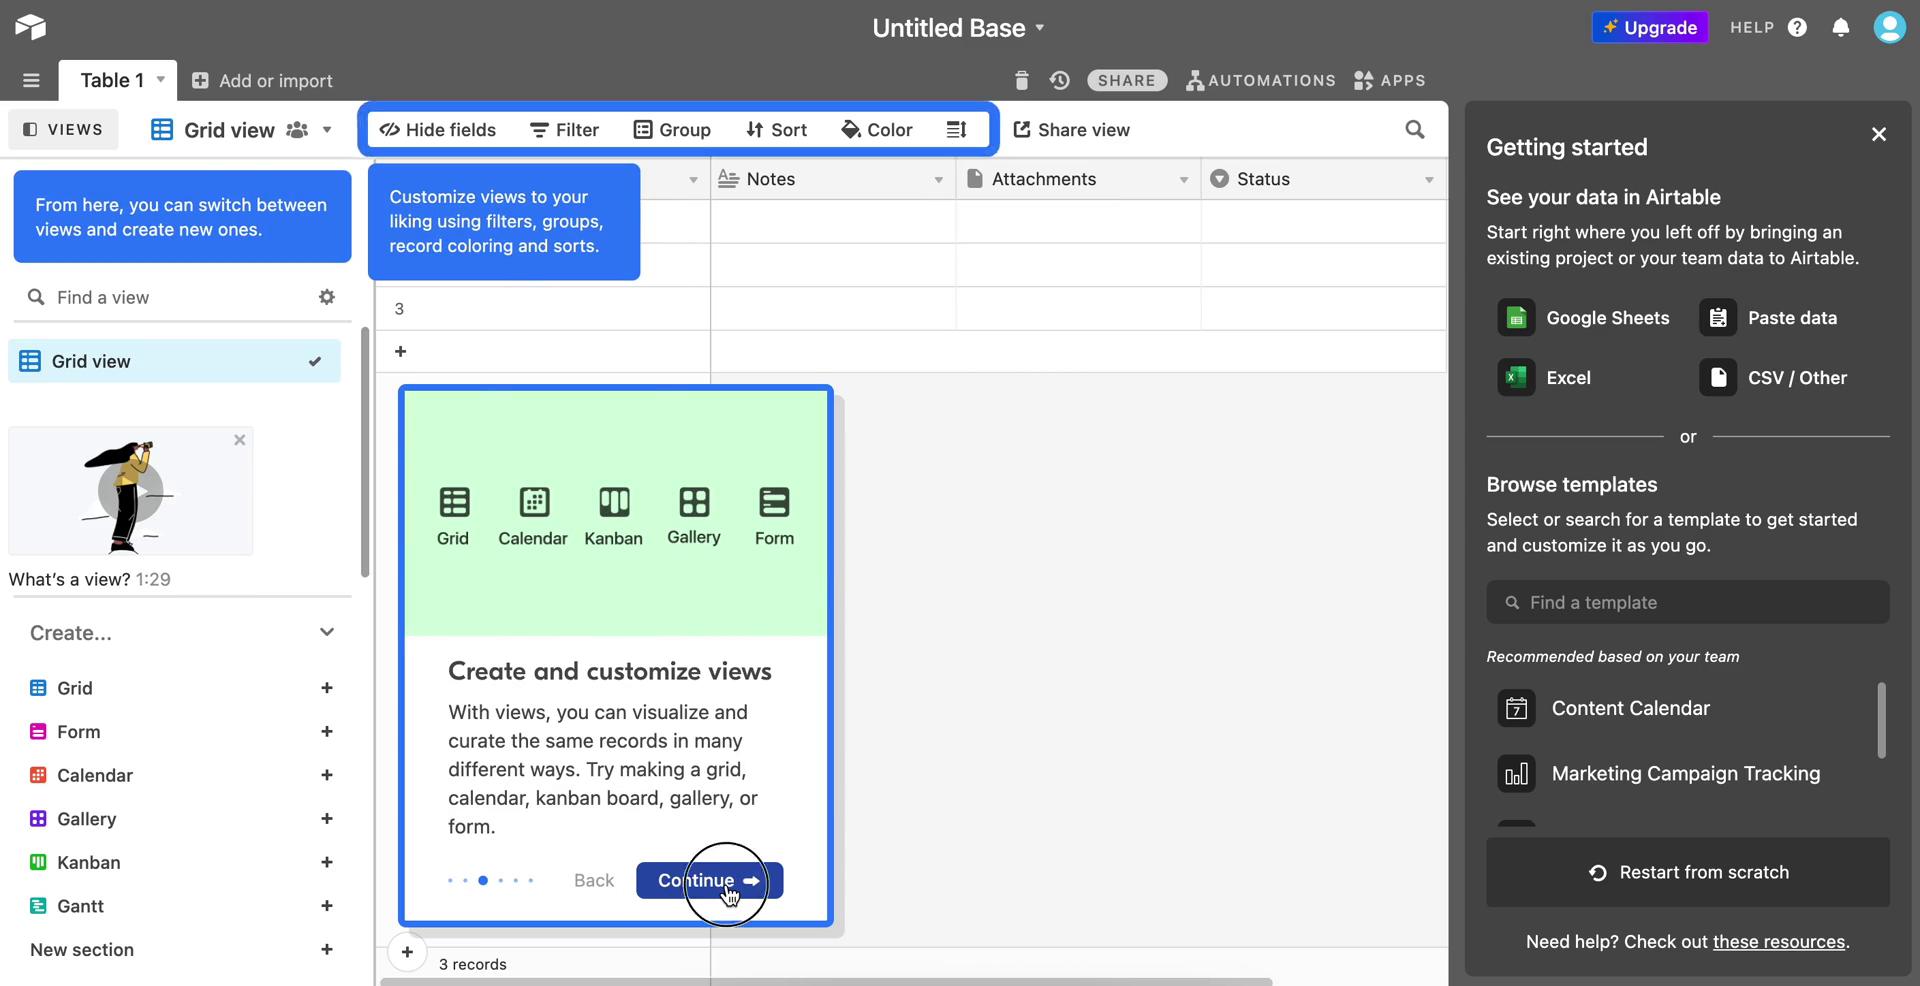
Task: Open the Filter menu
Action: point(564,130)
